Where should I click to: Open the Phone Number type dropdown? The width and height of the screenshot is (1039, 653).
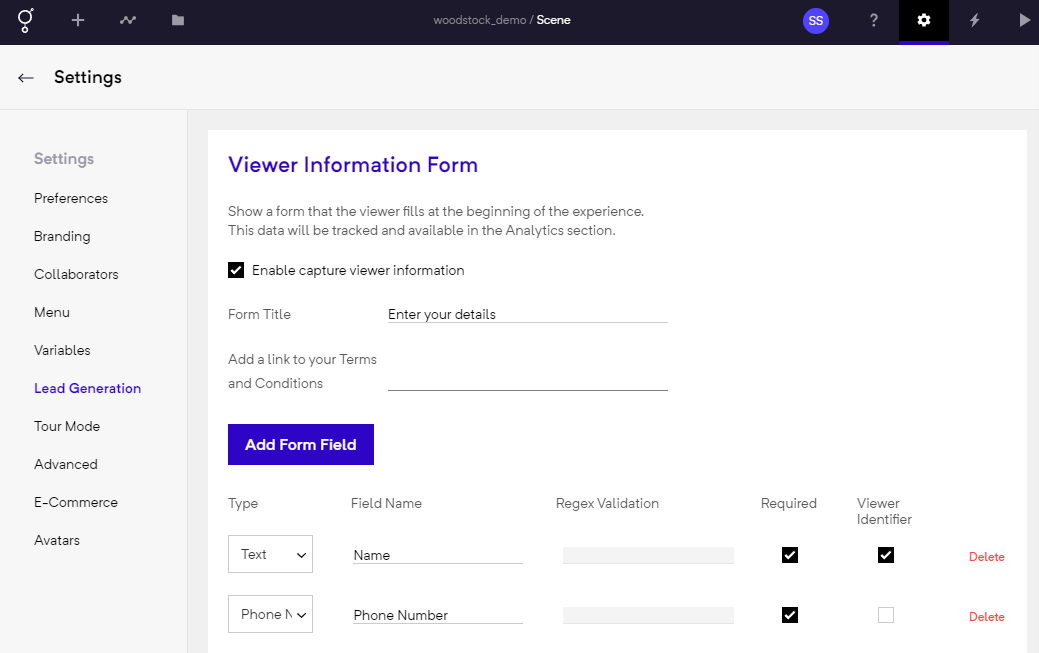270,614
